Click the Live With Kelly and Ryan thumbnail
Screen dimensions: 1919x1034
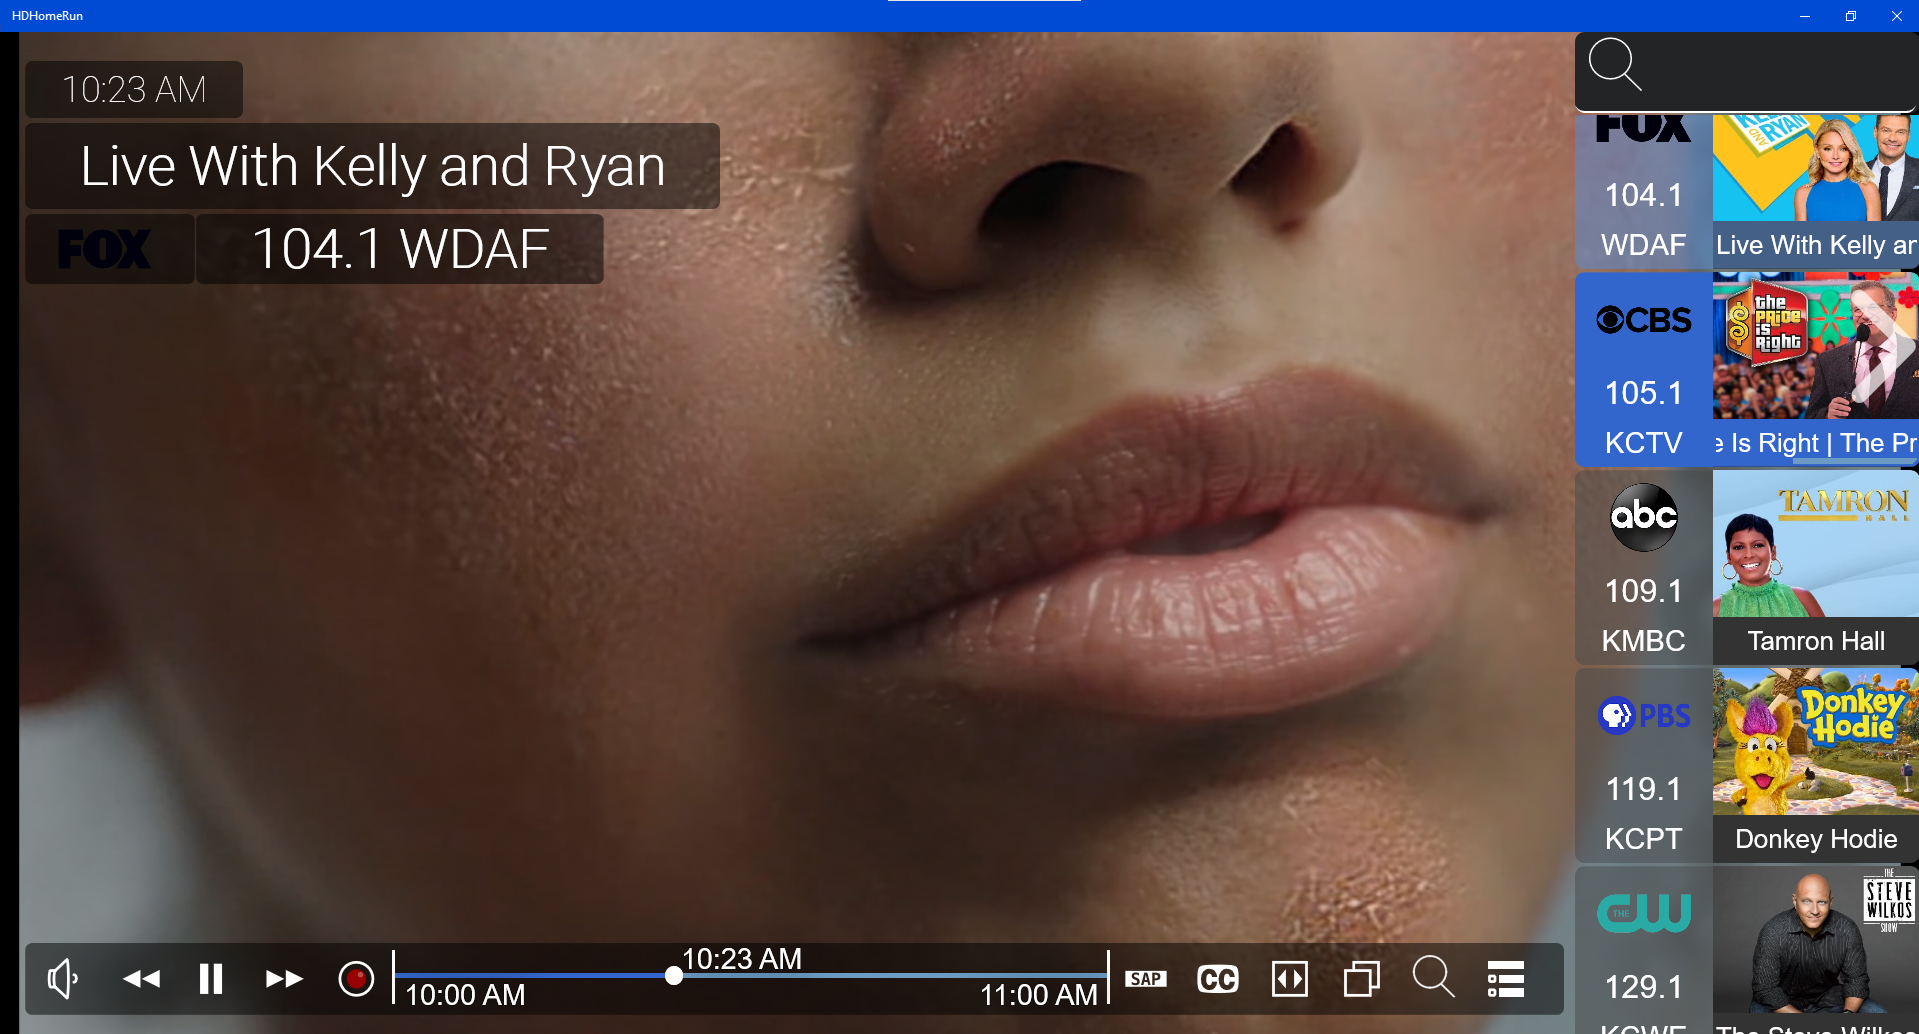coord(1815,170)
